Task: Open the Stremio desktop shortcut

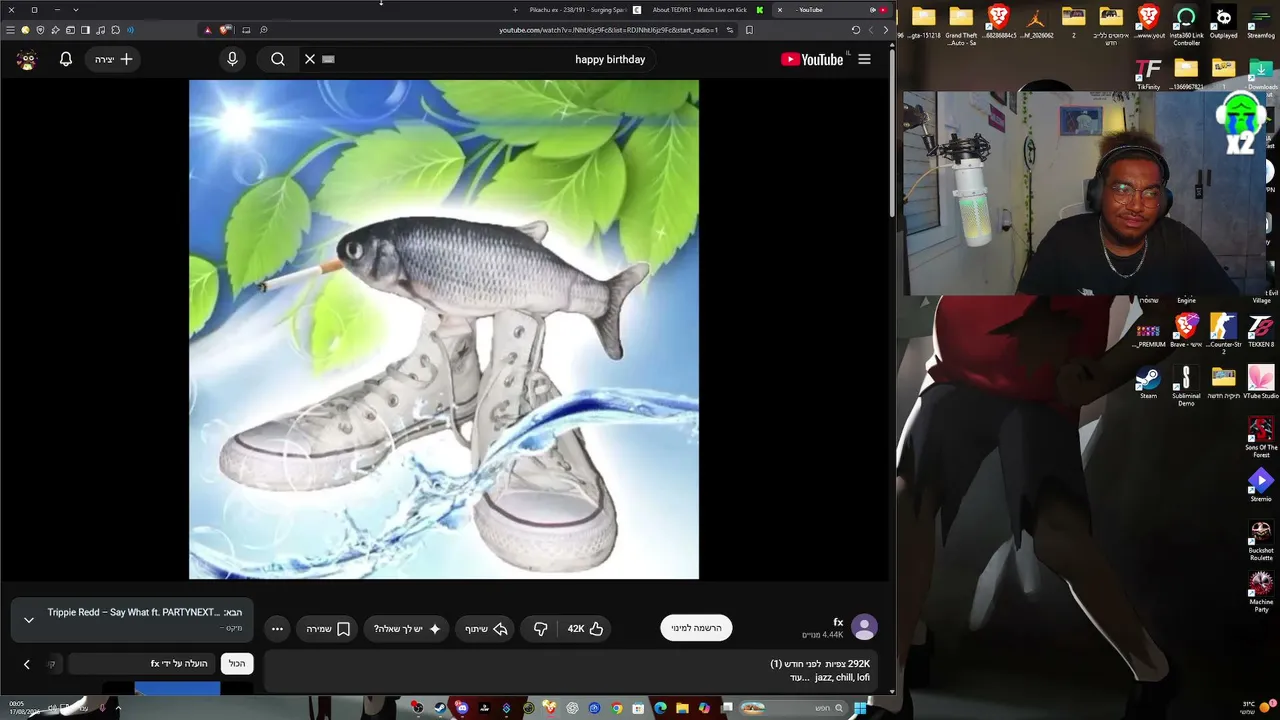Action: pos(1261,487)
